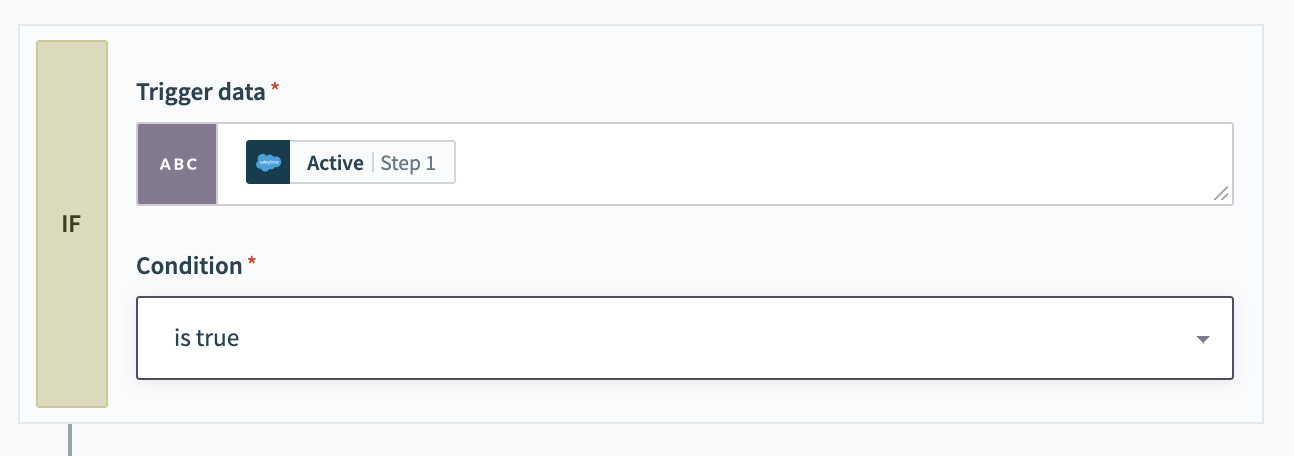
Task: Select the 'is true' text in Condition box
Action: pos(206,338)
